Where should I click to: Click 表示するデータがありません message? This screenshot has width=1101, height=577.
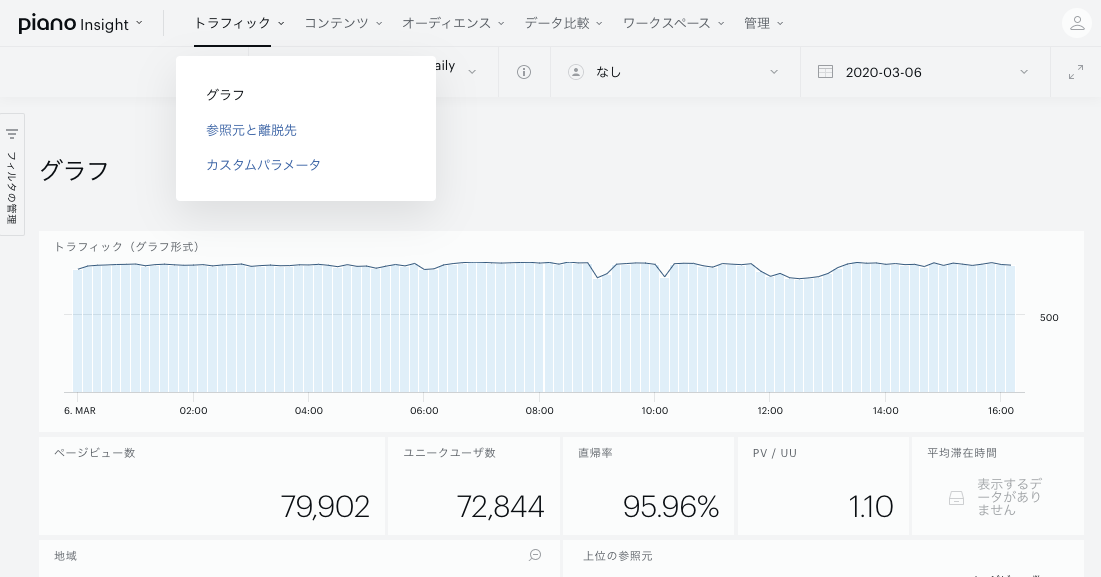(x=1010, y=497)
